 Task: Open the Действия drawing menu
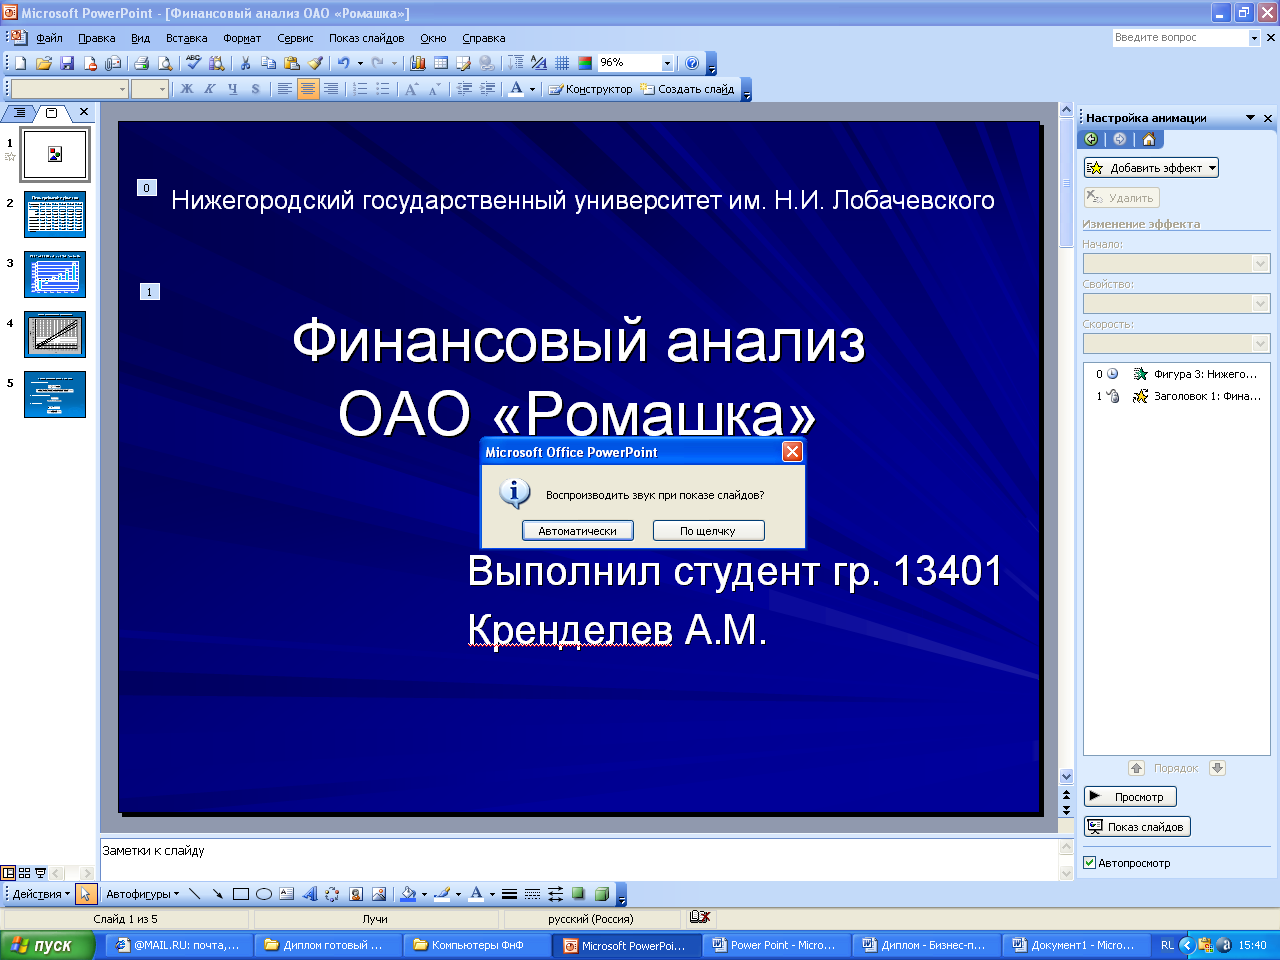tap(41, 894)
